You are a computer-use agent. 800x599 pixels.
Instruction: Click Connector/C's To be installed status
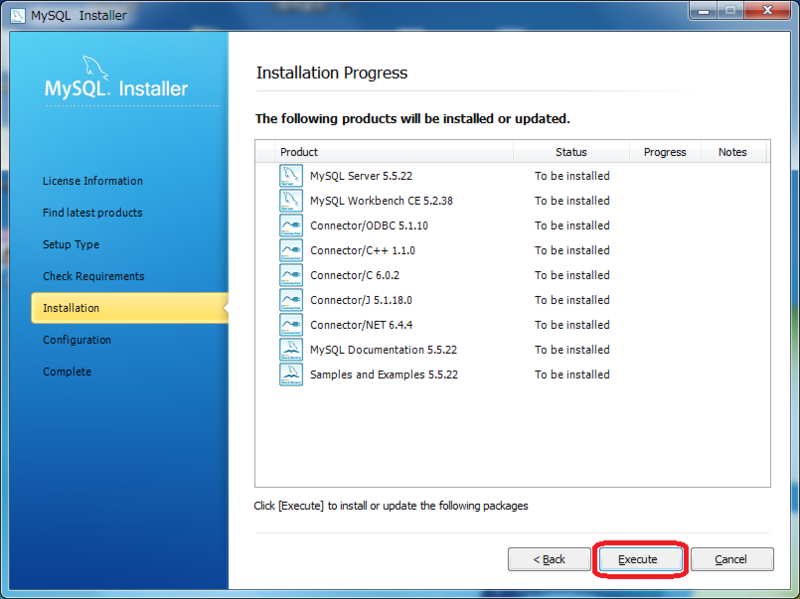(x=572, y=276)
